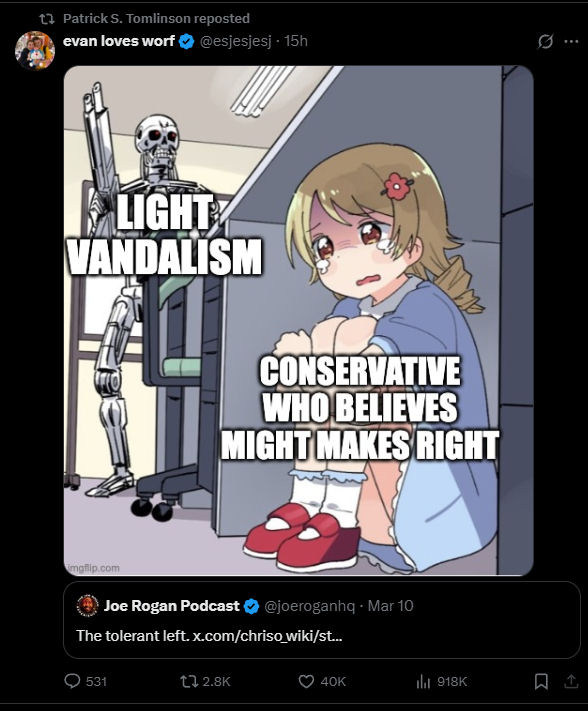This screenshot has height=711, width=588.
Task: Open the three-dot more options menu
Action: 571,41
